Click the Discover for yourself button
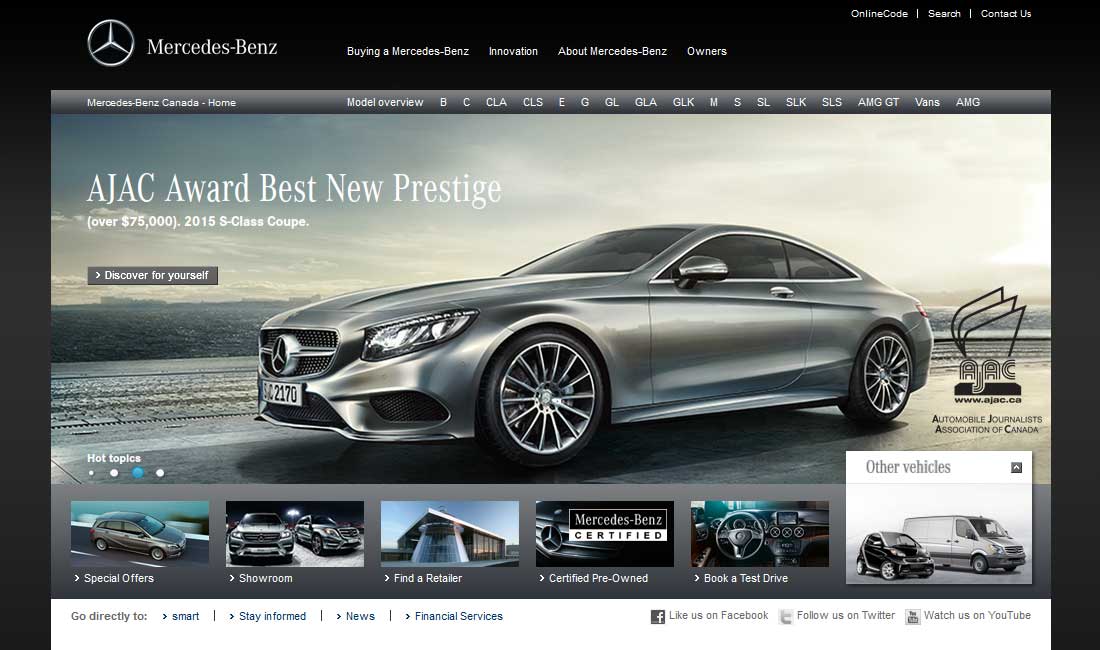1100x650 pixels. tap(153, 276)
